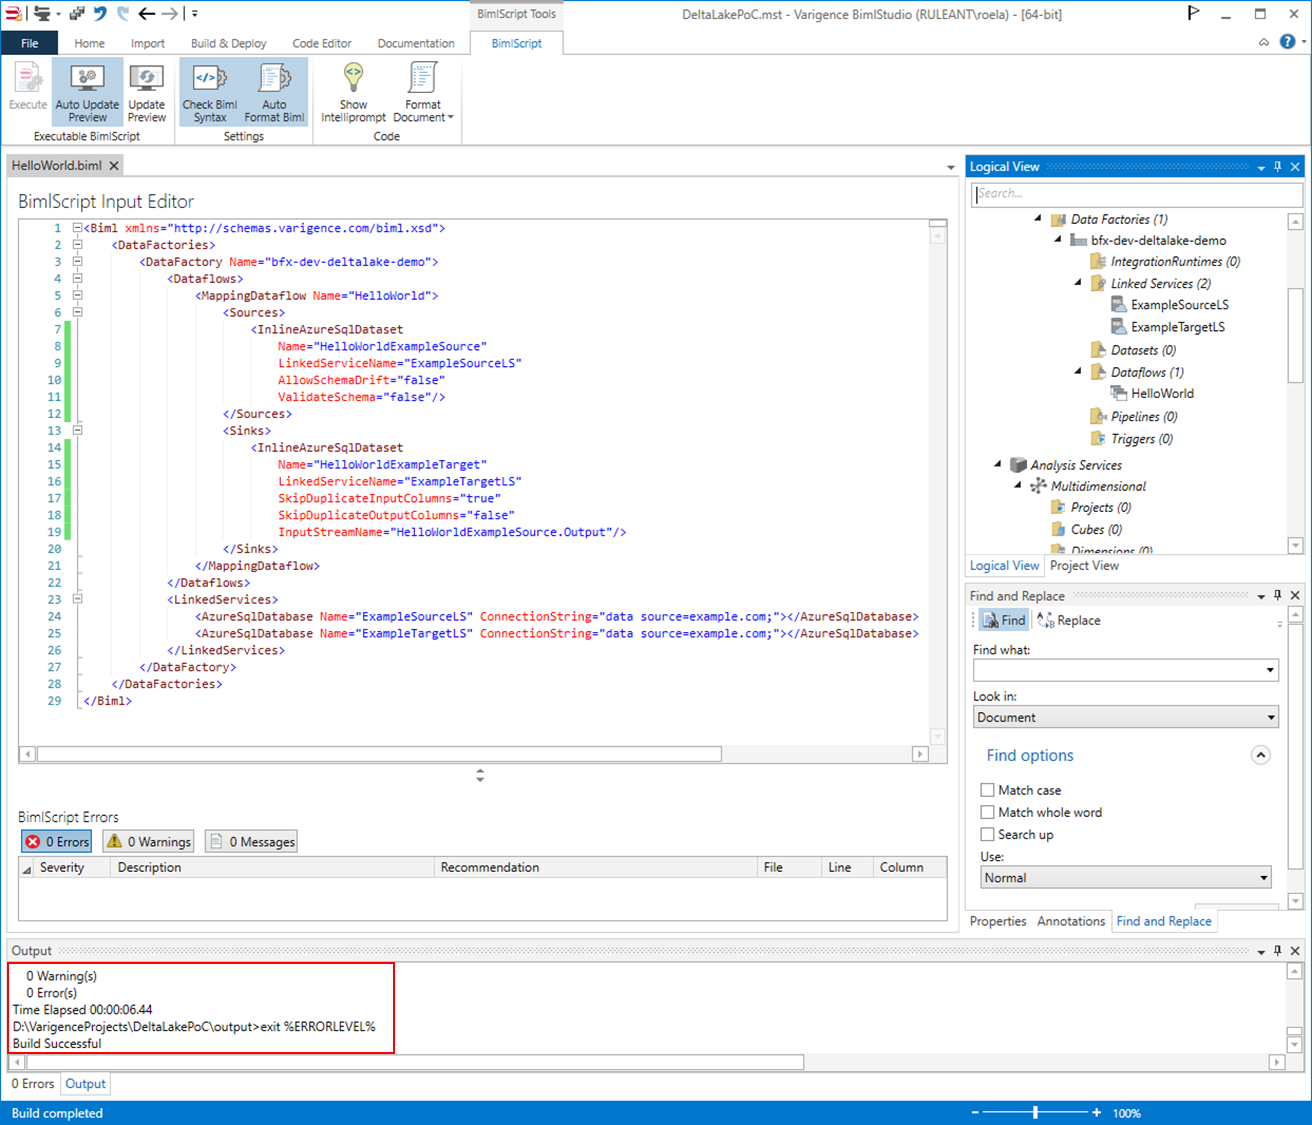Collapse the ribbon with the chevron icon

click(x=1264, y=42)
